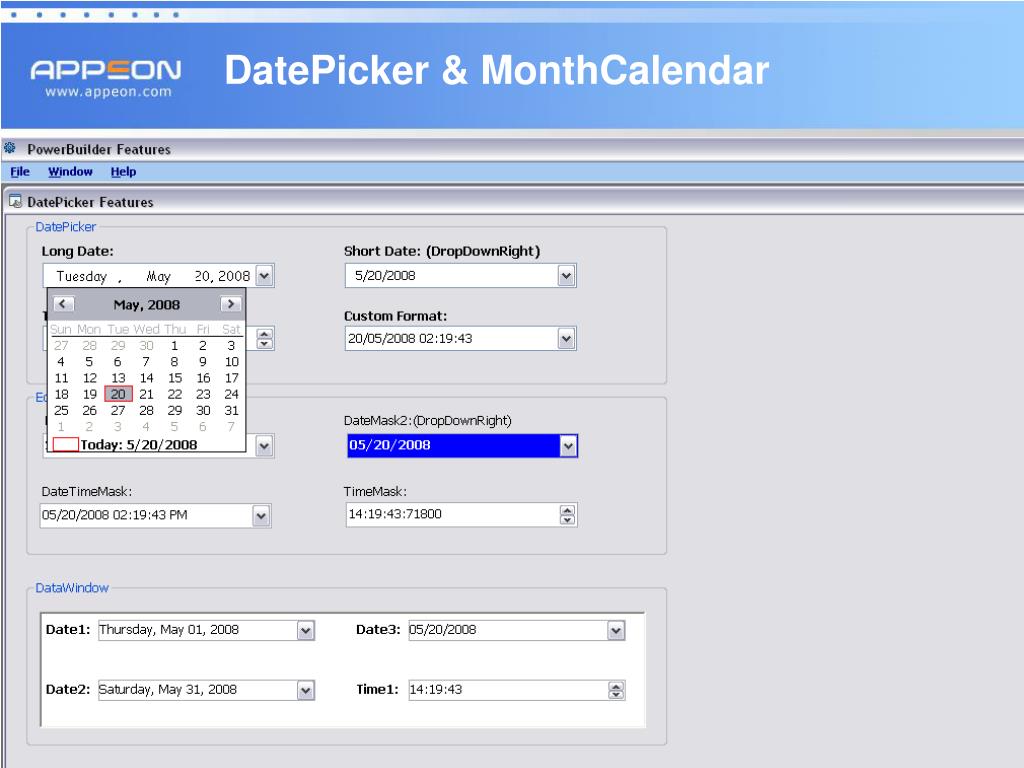The height and width of the screenshot is (768, 1024).
Task: Go to next month in calendar
Action: [231, 304]
